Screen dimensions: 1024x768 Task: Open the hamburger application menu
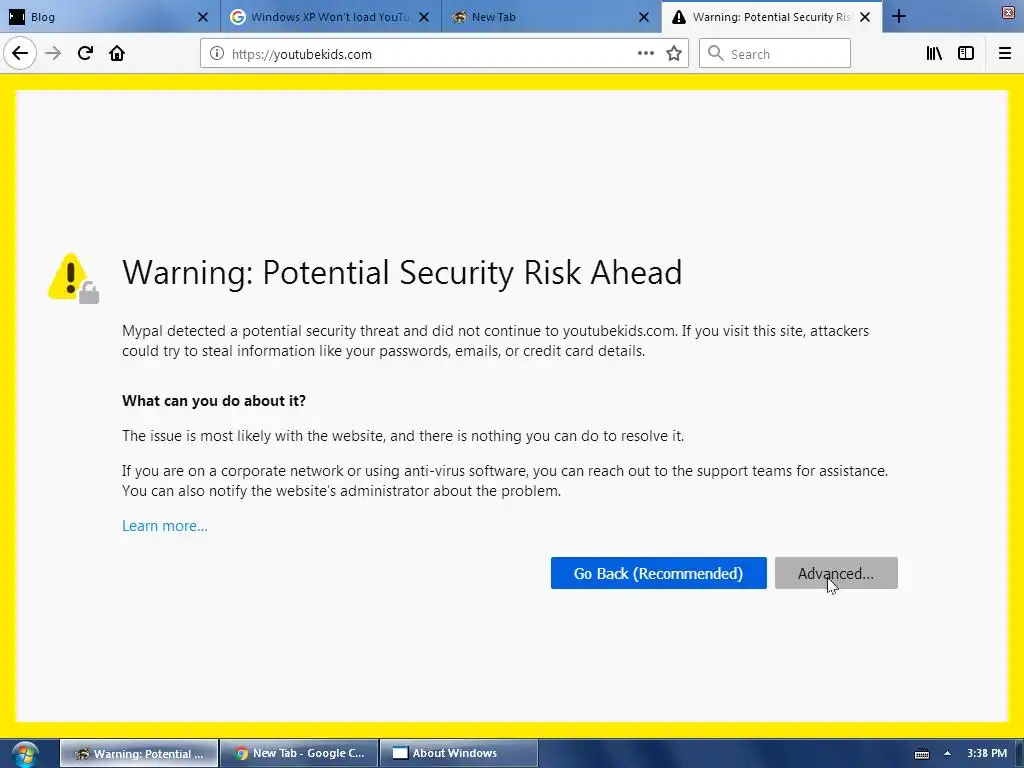pyautogui.click(x=1005, y=54)
